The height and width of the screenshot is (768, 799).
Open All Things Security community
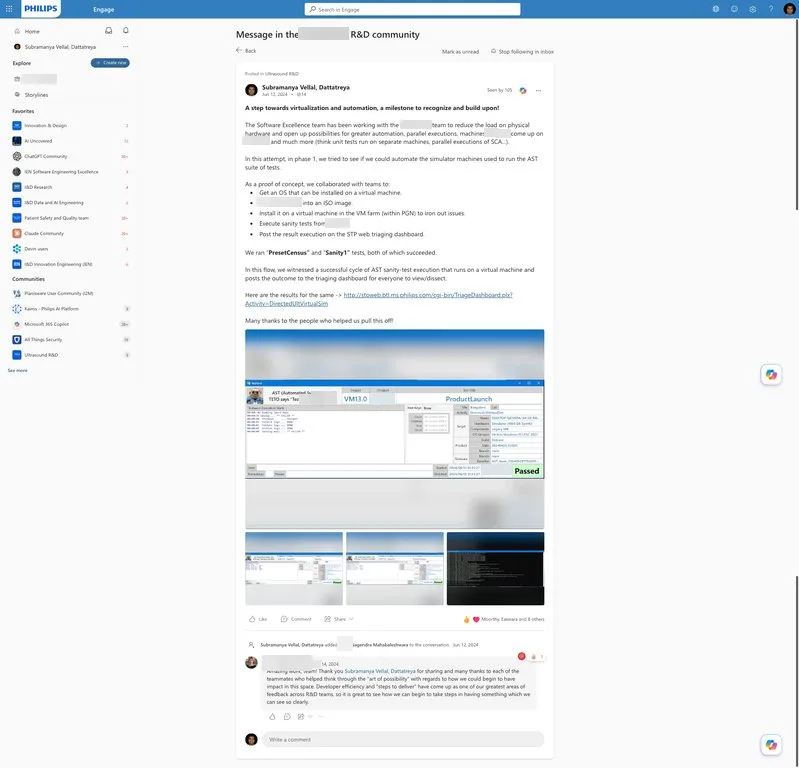click(70, 339)
